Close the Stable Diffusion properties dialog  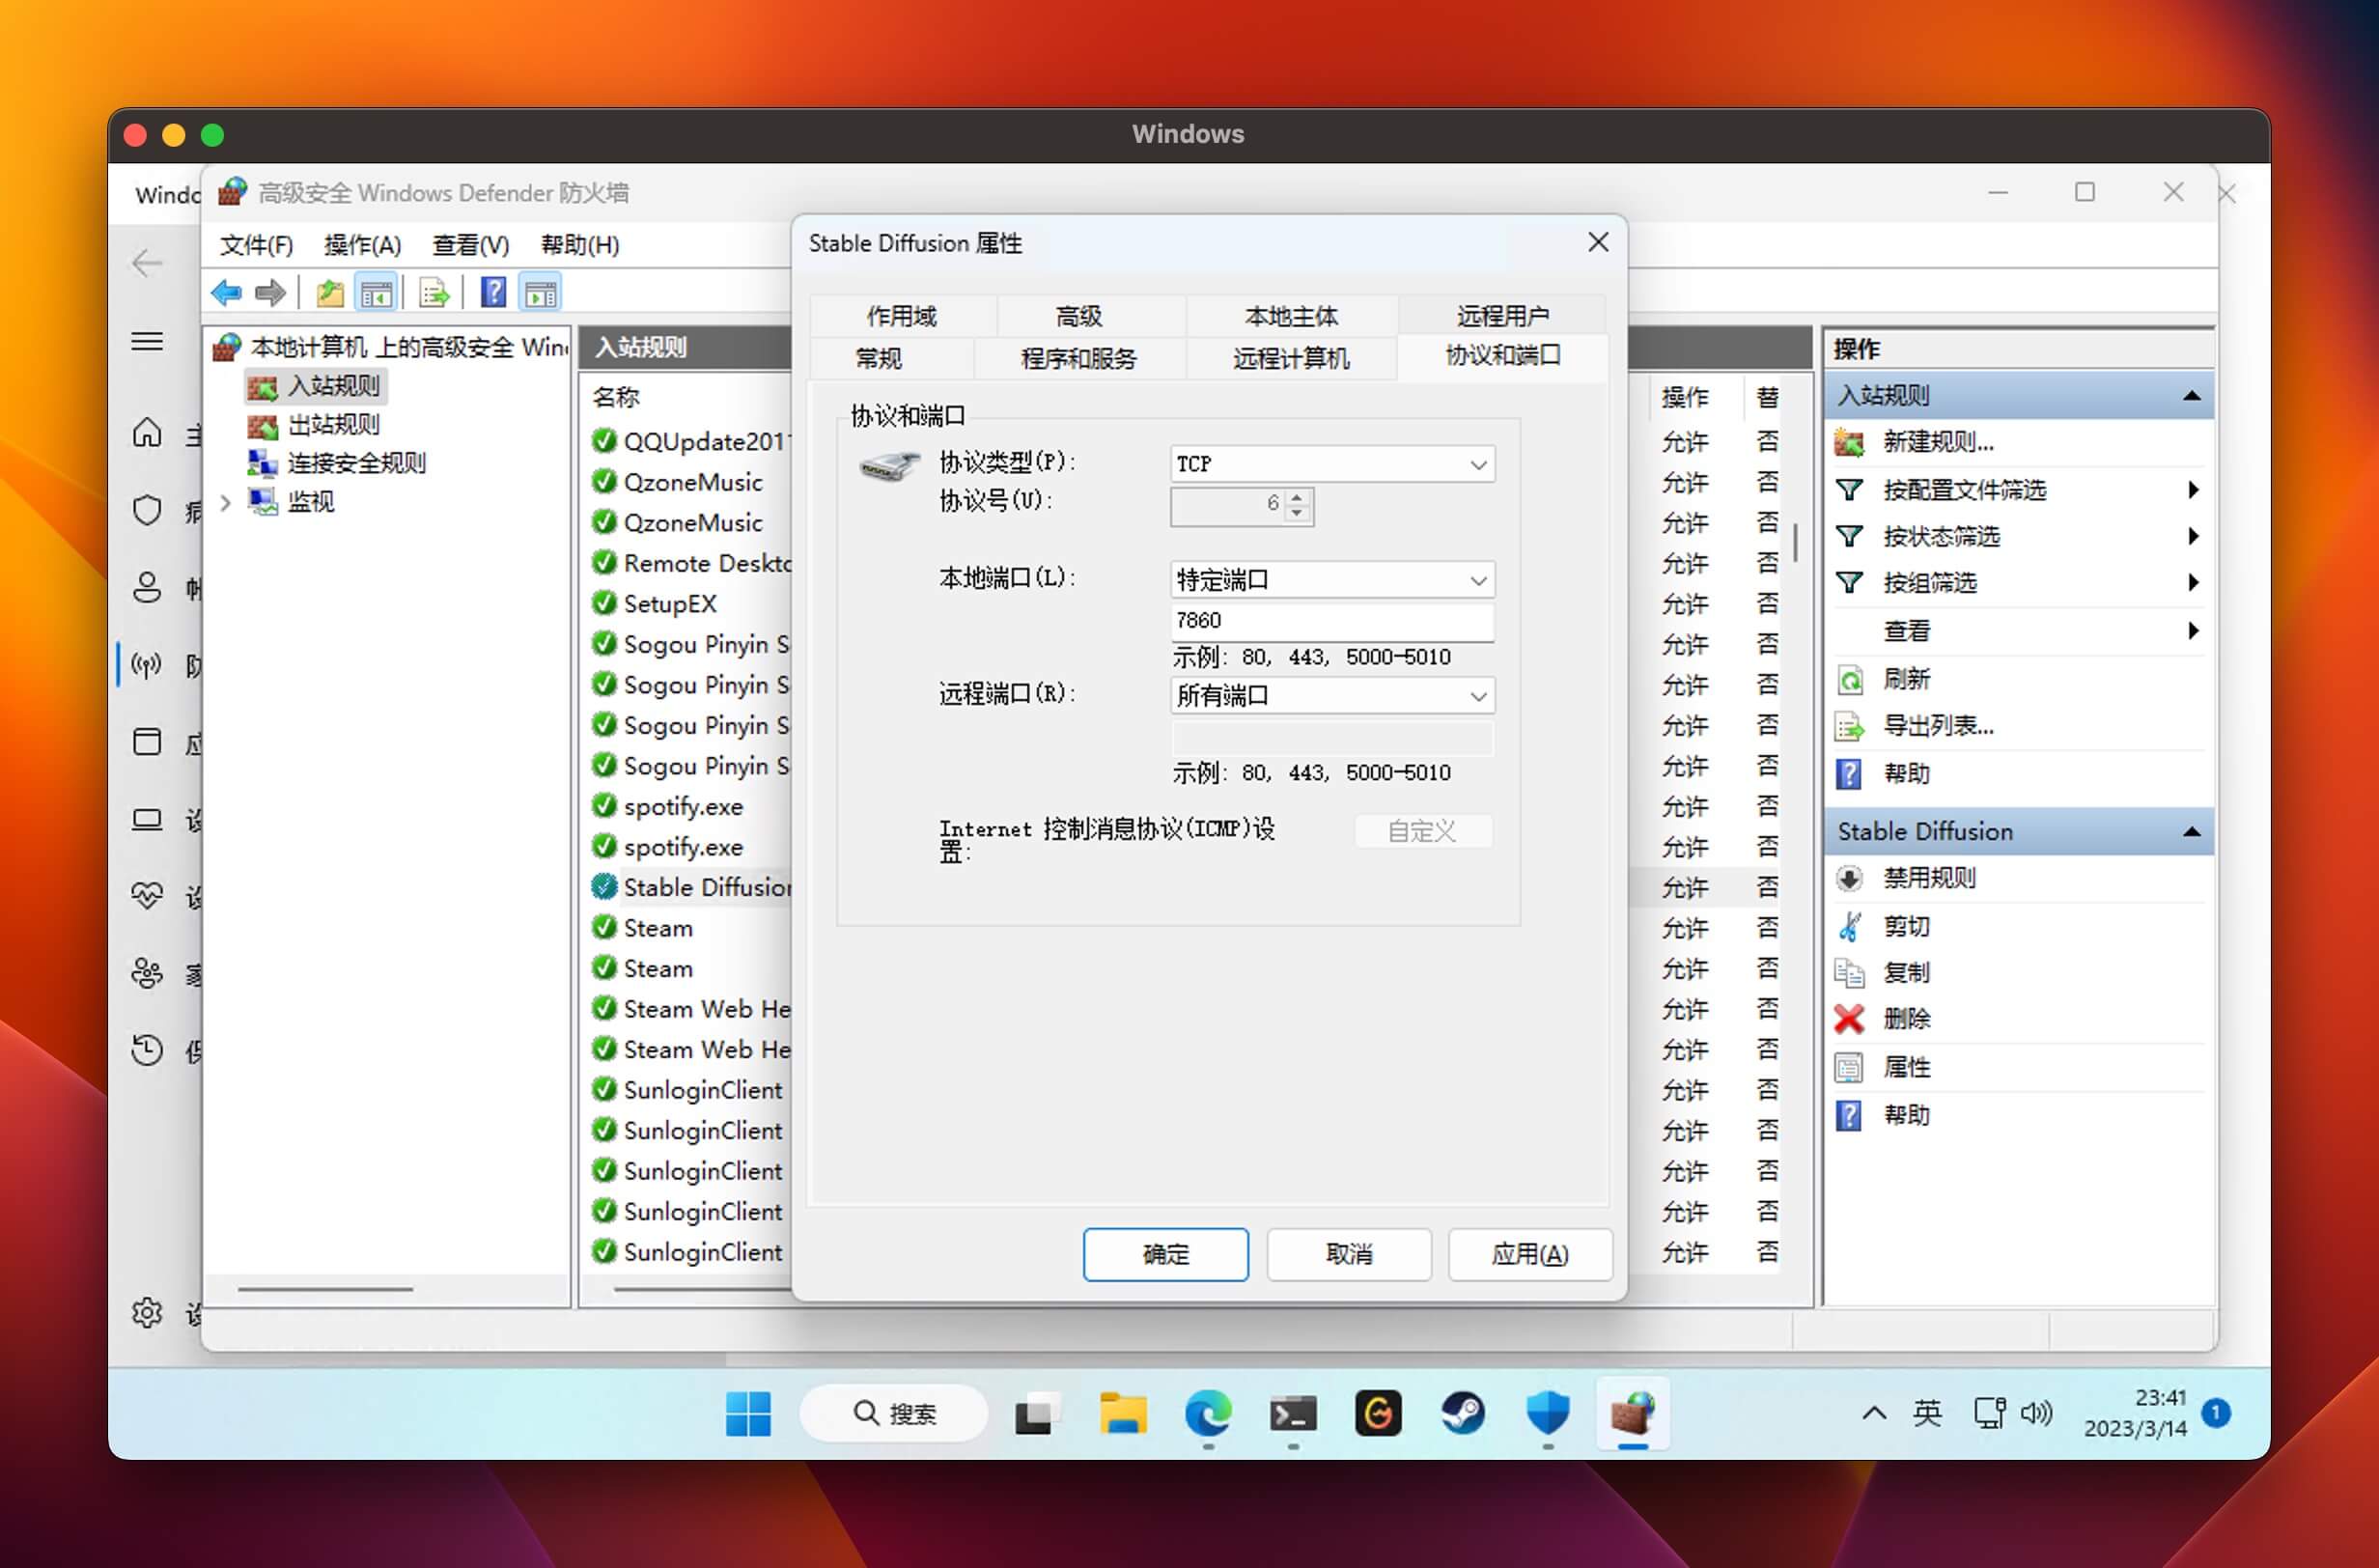point(1598,242)
